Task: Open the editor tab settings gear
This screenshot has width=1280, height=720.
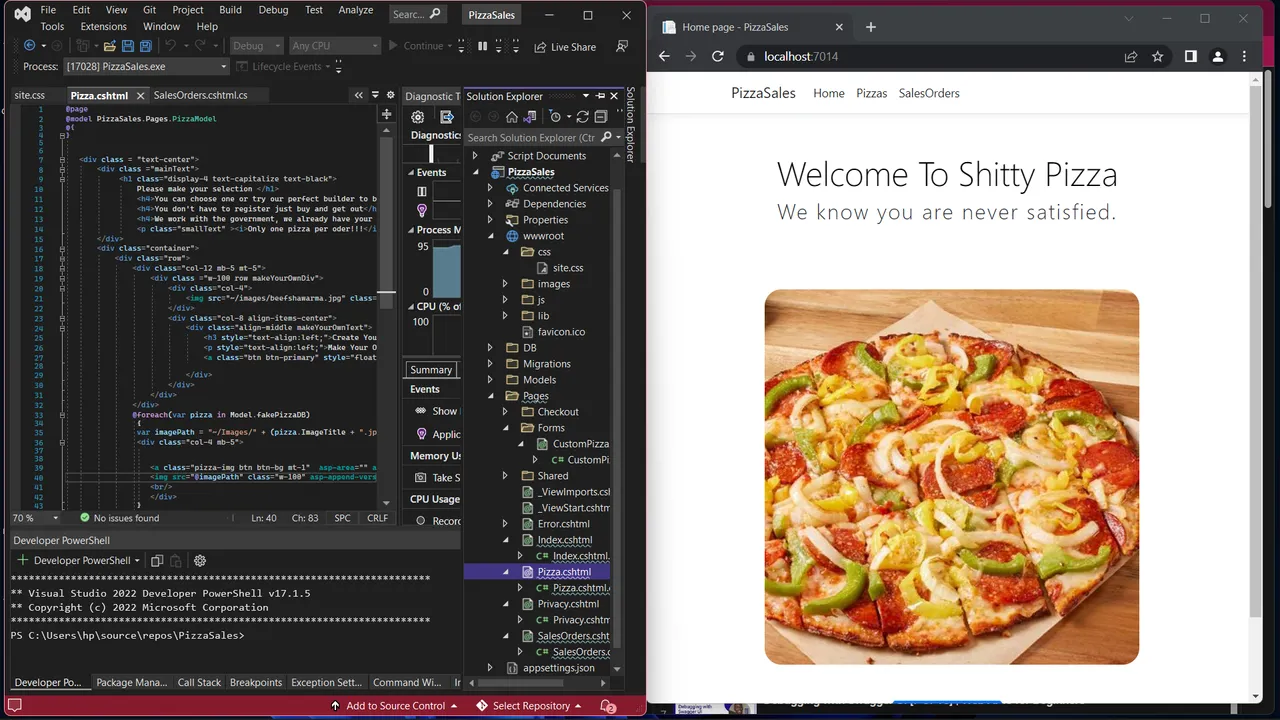Action: click(x=391, y=95)
